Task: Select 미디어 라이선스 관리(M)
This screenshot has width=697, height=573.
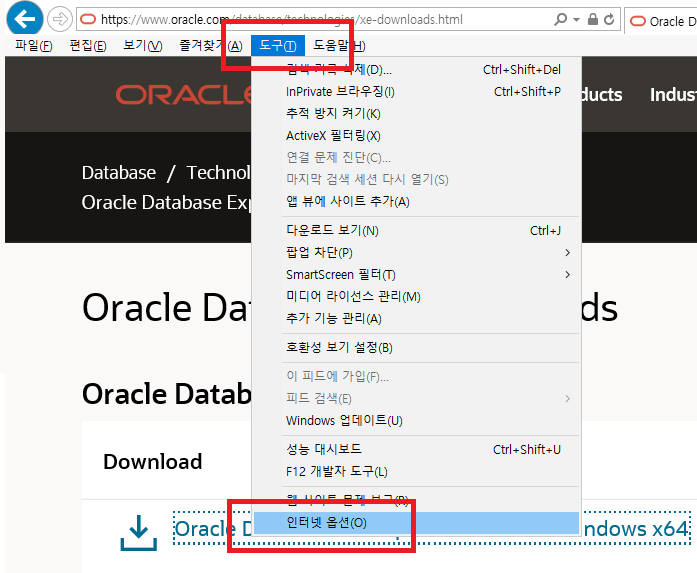Action: pos(417,297)
